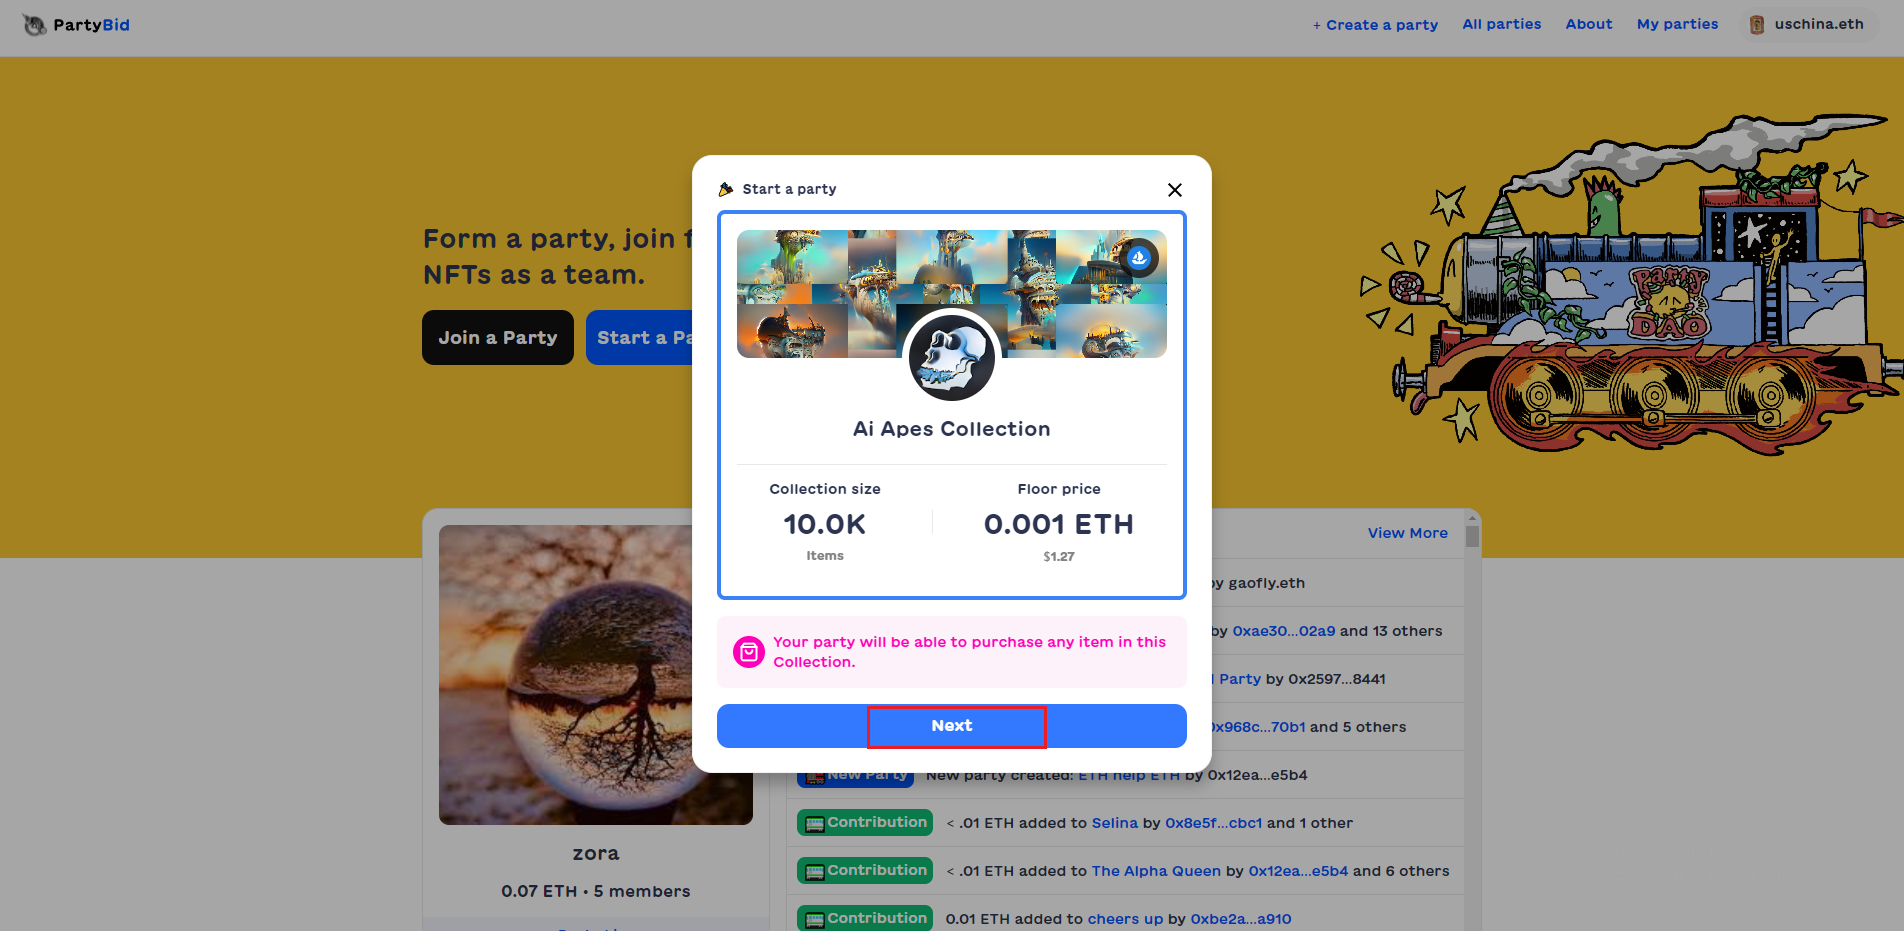The width and height of the screenshot is (1904, 931).
Task: Click the PartyBid logo icon
Action: point(35,25)
